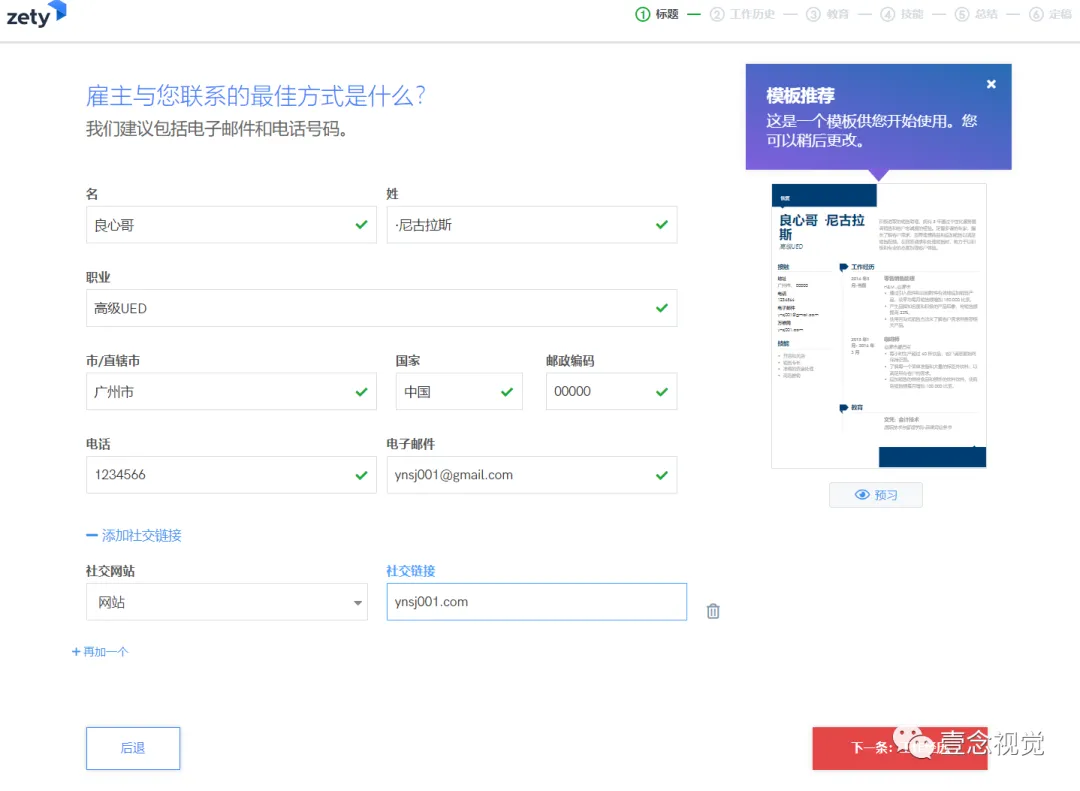This screenshot has width=1080, height=791.
Task: Click green checkmark in 名 field
Action: [x=362, y=225]
